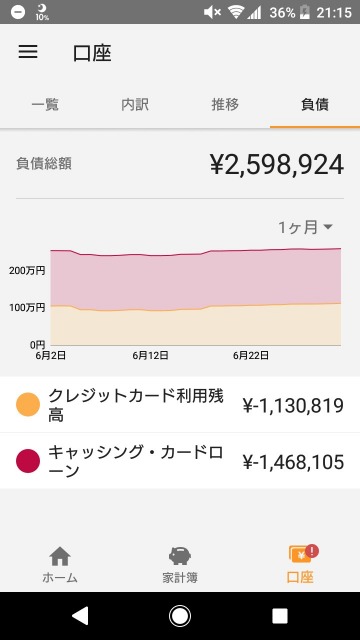Image resolution: width=360 pixels, height=640 pixels.
Task: Open キャッシング・カードローン row
Action: click(x=180, y=461)
